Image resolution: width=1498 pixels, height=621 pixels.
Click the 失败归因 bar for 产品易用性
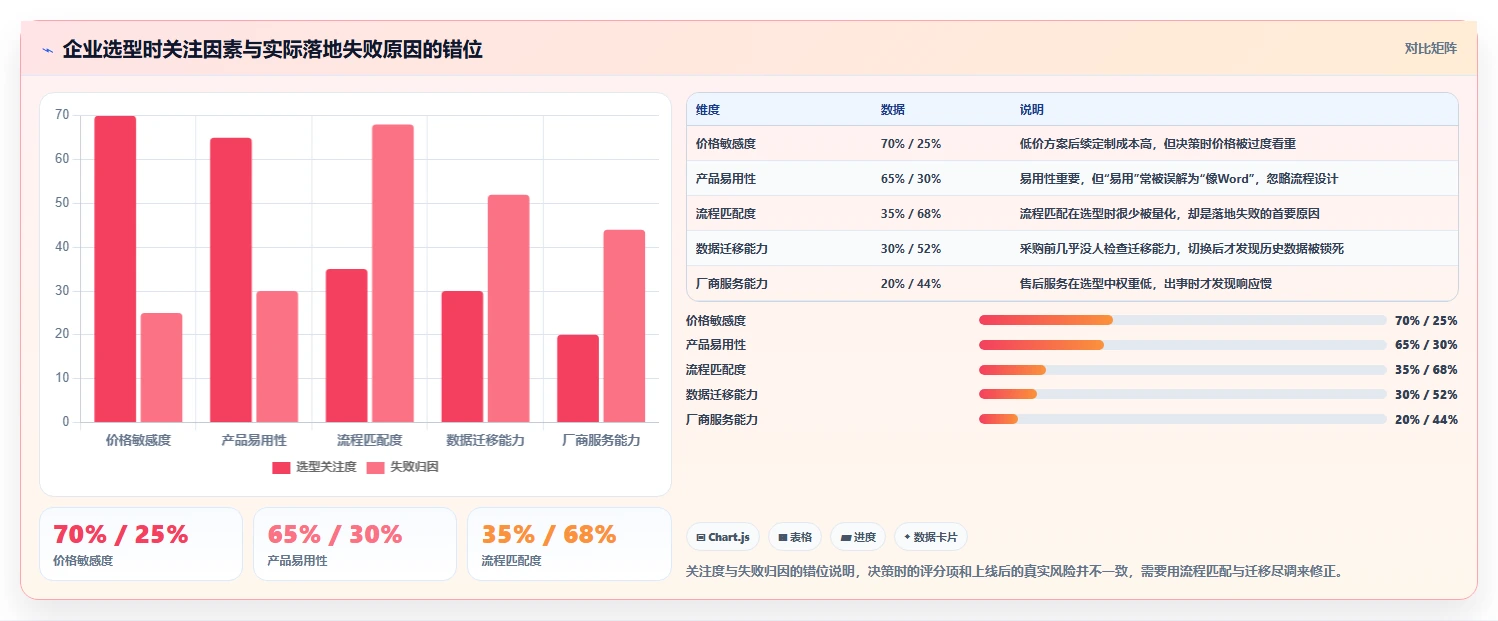point(277,356)
